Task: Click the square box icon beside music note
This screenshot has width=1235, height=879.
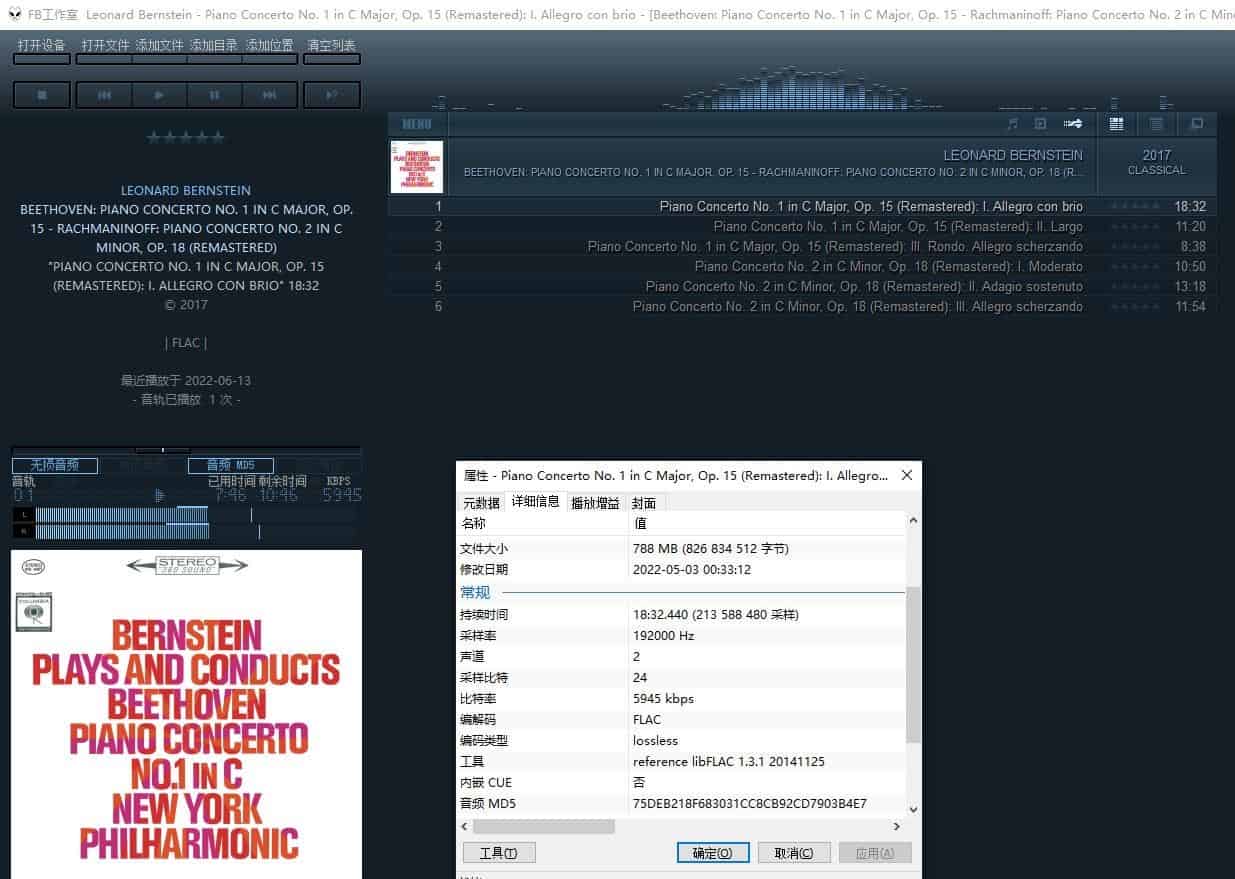Action: coord(1040,124)
